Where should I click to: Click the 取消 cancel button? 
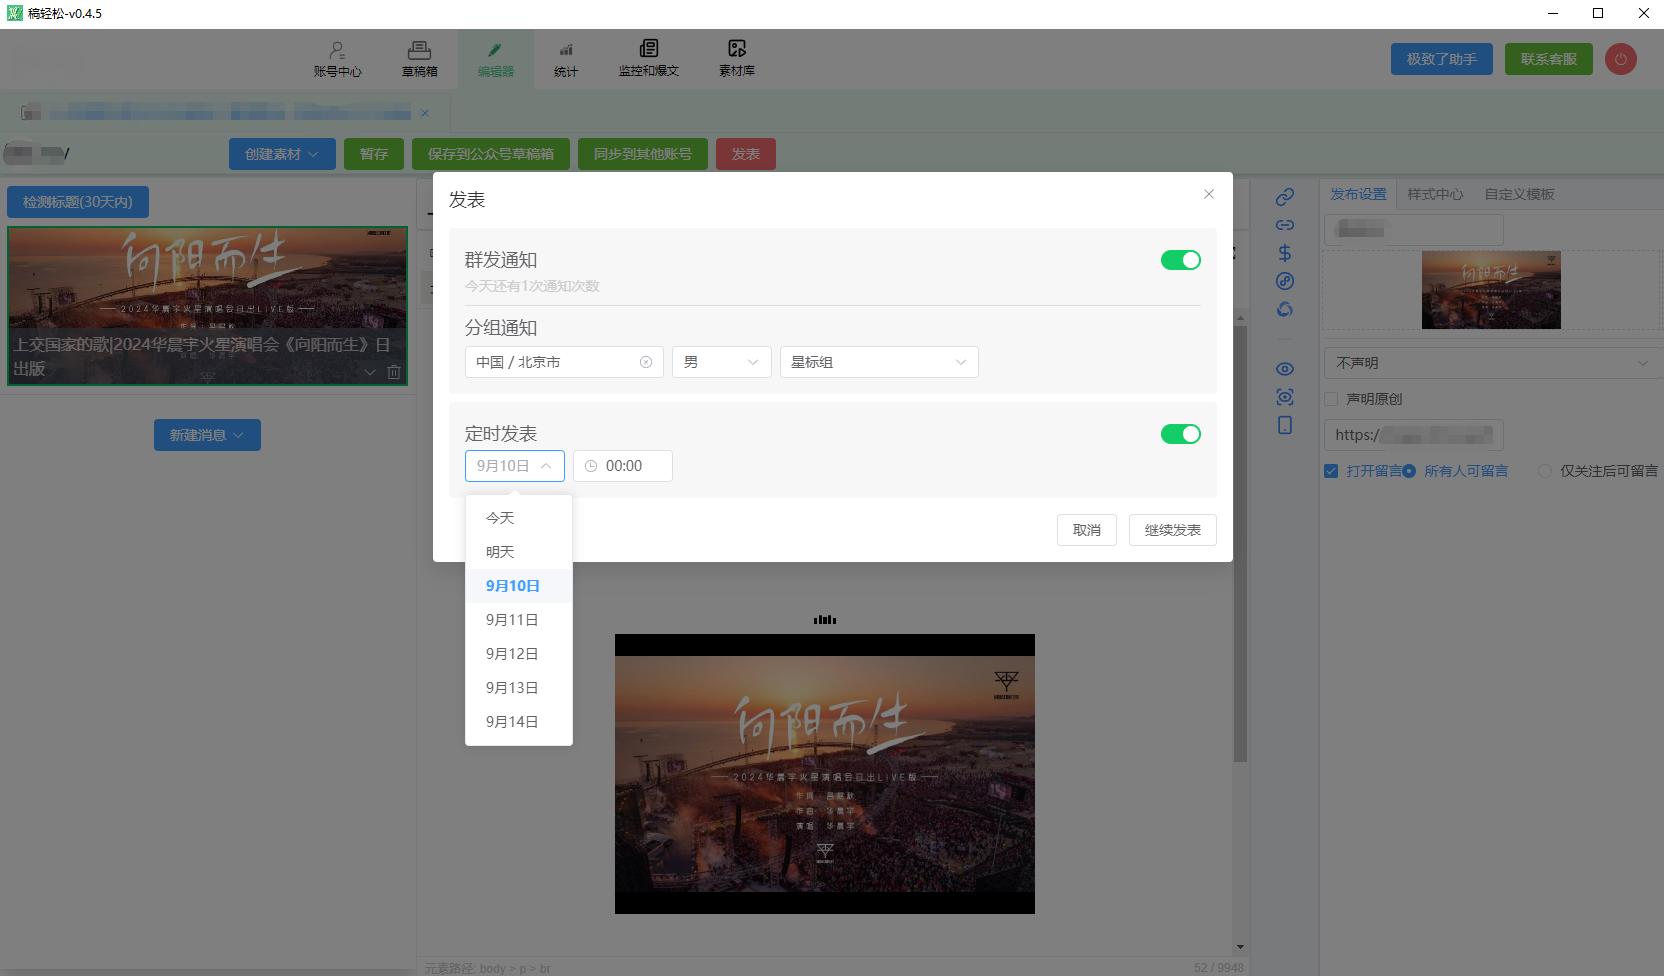[1086, 530]
